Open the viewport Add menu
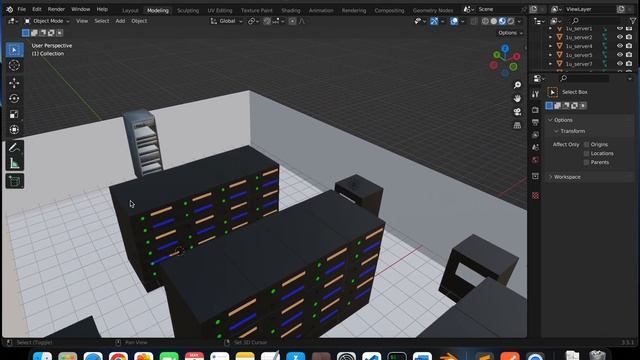Screen dimensions: 640x360 [x=120, y=21]
